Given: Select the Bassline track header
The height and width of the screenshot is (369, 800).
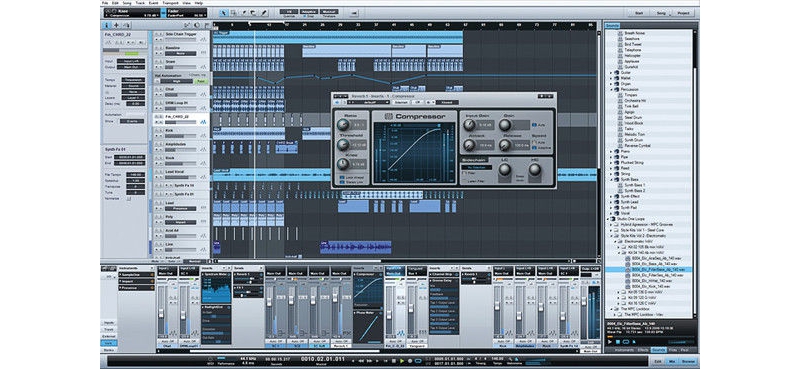Looking at the screenshot, I should pyautogui.click(x=181, y=50).
